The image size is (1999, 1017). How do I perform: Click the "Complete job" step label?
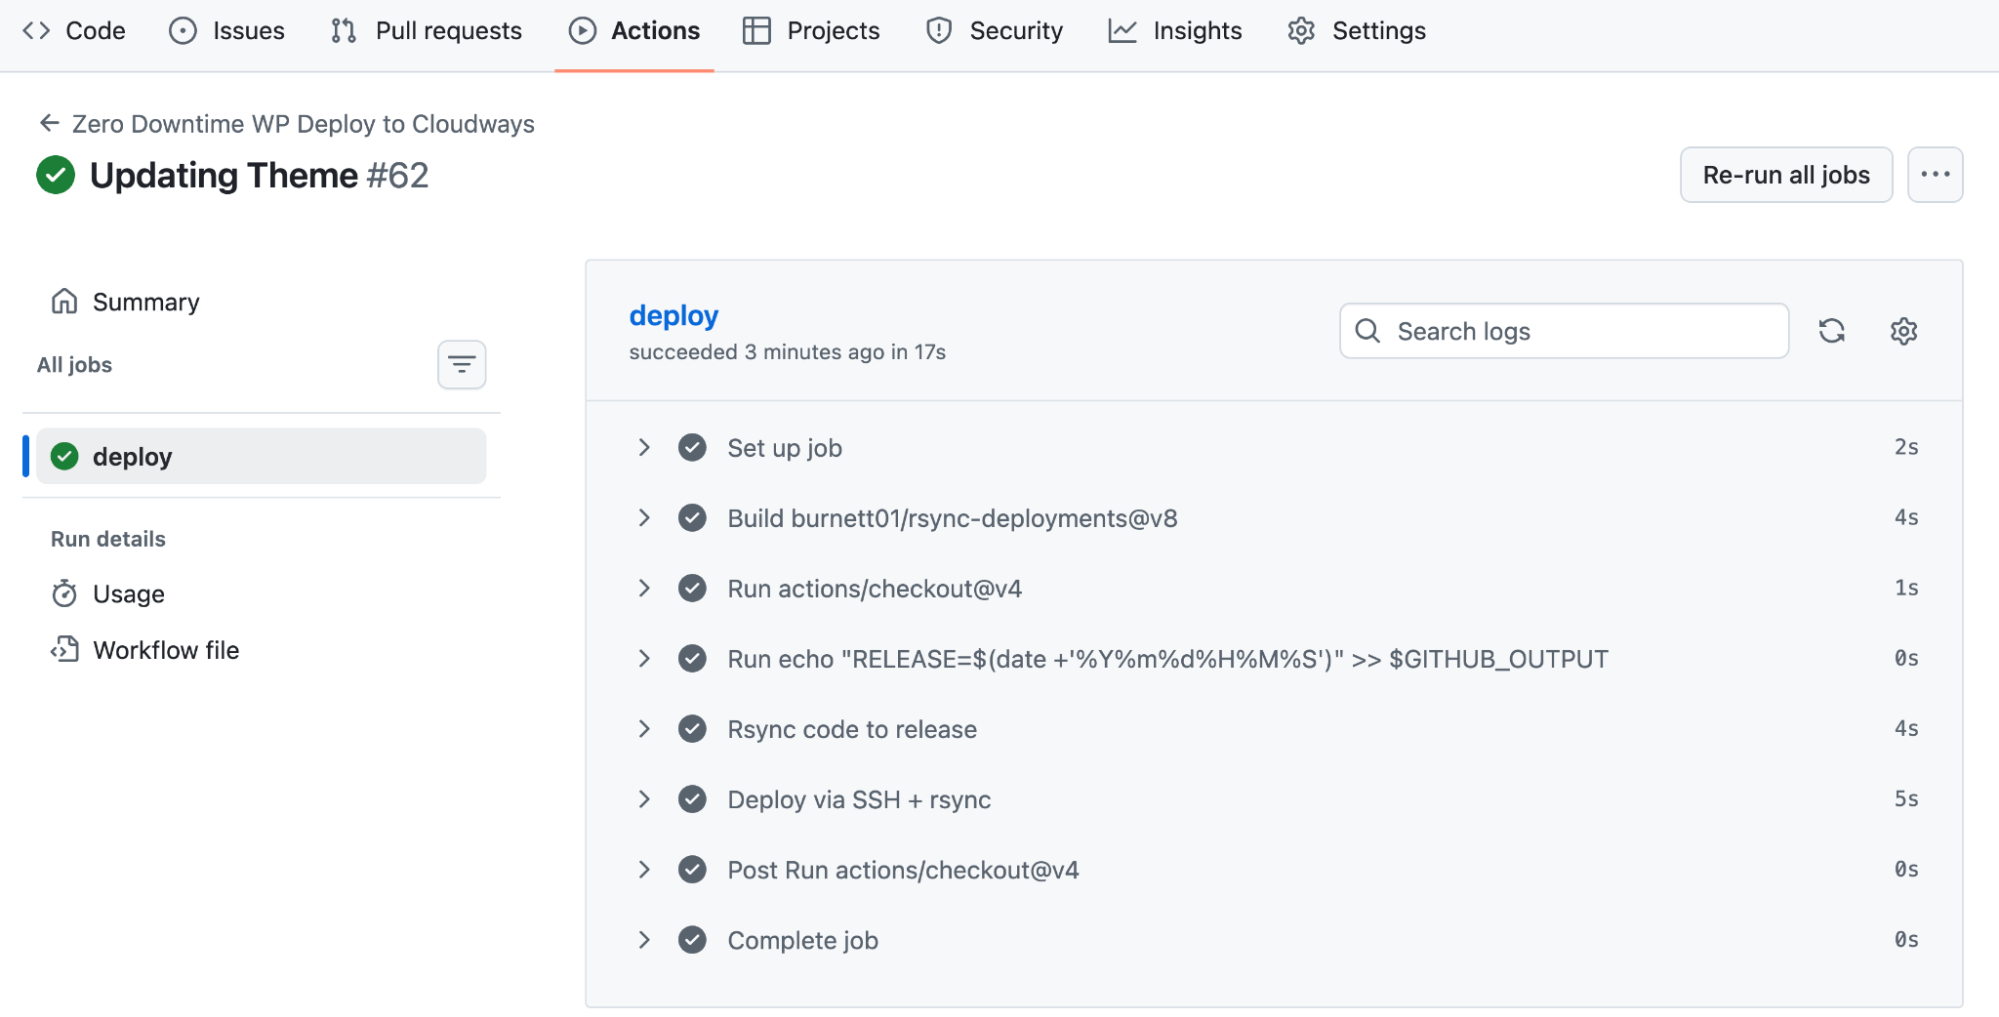pos(803,940)
